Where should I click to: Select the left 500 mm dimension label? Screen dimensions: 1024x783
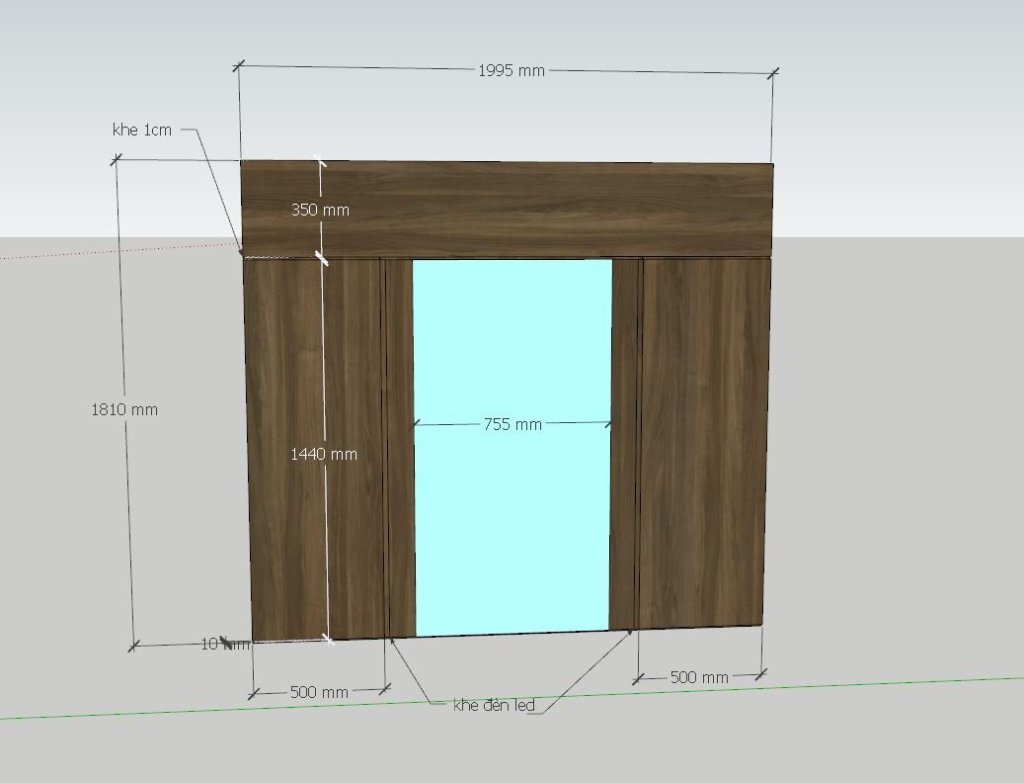click(x=319, y=692)
